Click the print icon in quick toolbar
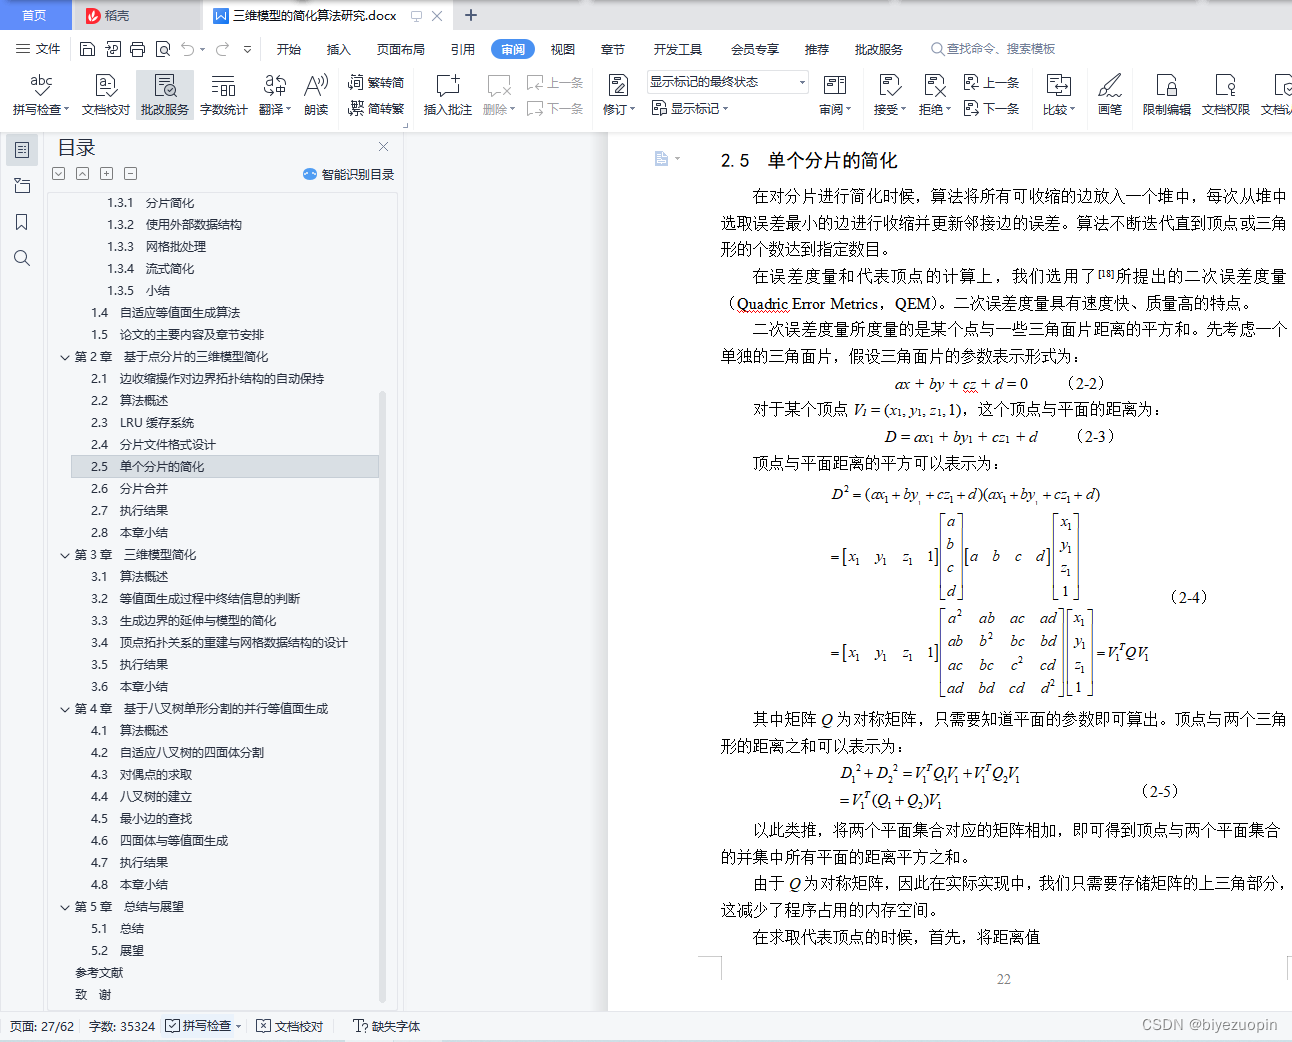Image resolution: width=1292 pixels, height=1042 pixels. 137,49
